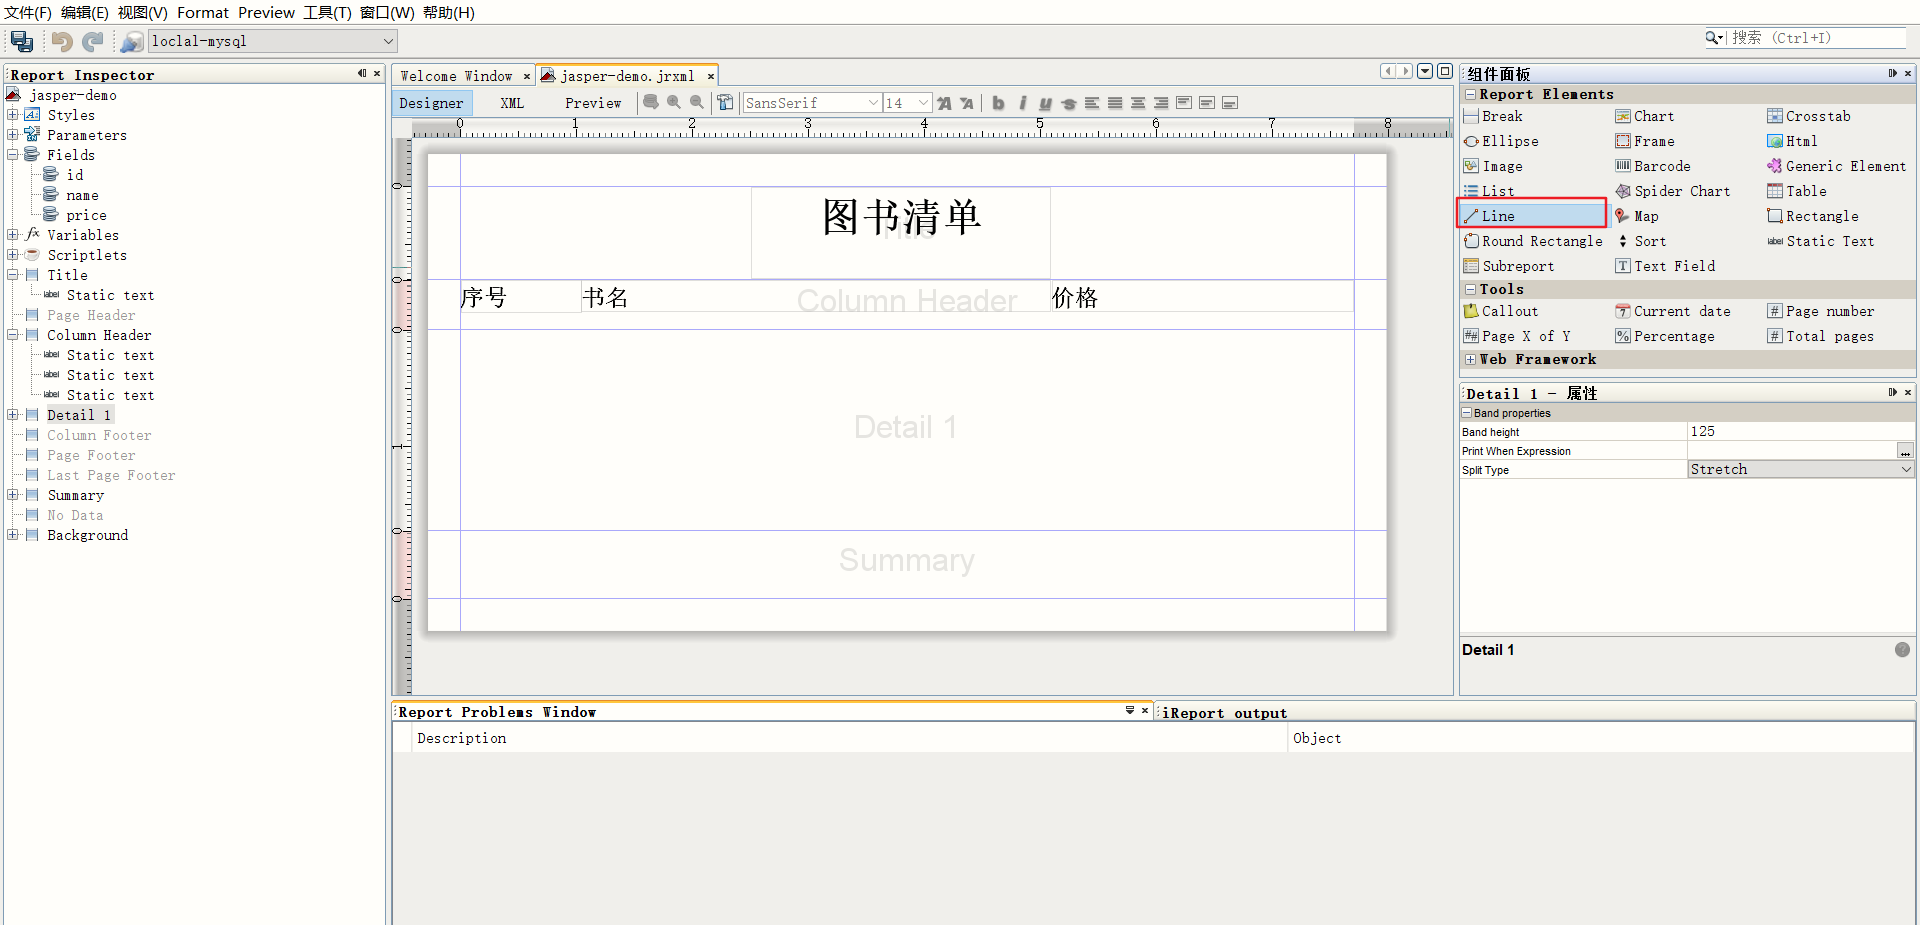Click the Print When Expression browse button
The width and height of the screenshot is (1920, 925).
pos(1906,451)
